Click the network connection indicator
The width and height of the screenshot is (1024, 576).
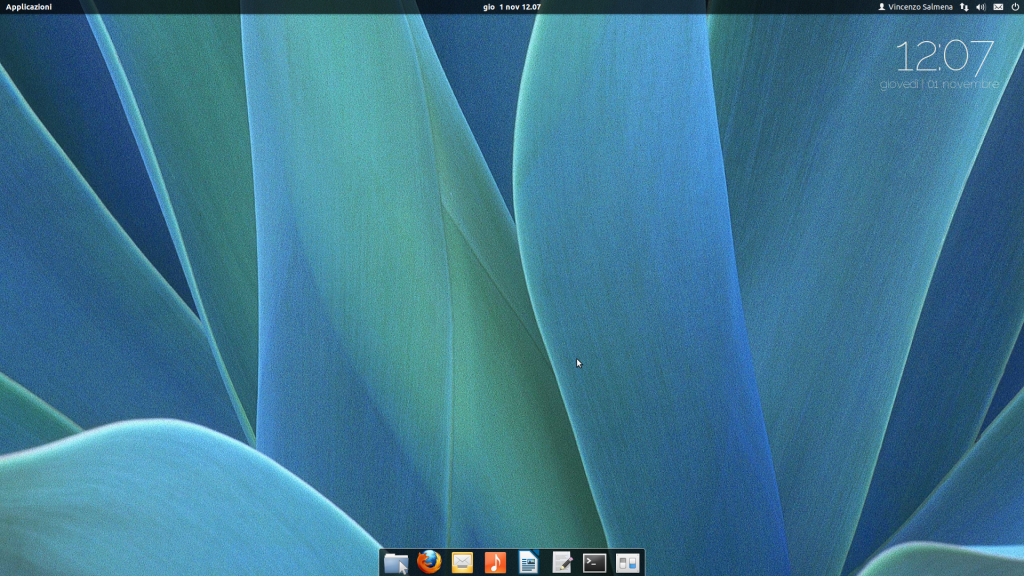tap(964, 7)
